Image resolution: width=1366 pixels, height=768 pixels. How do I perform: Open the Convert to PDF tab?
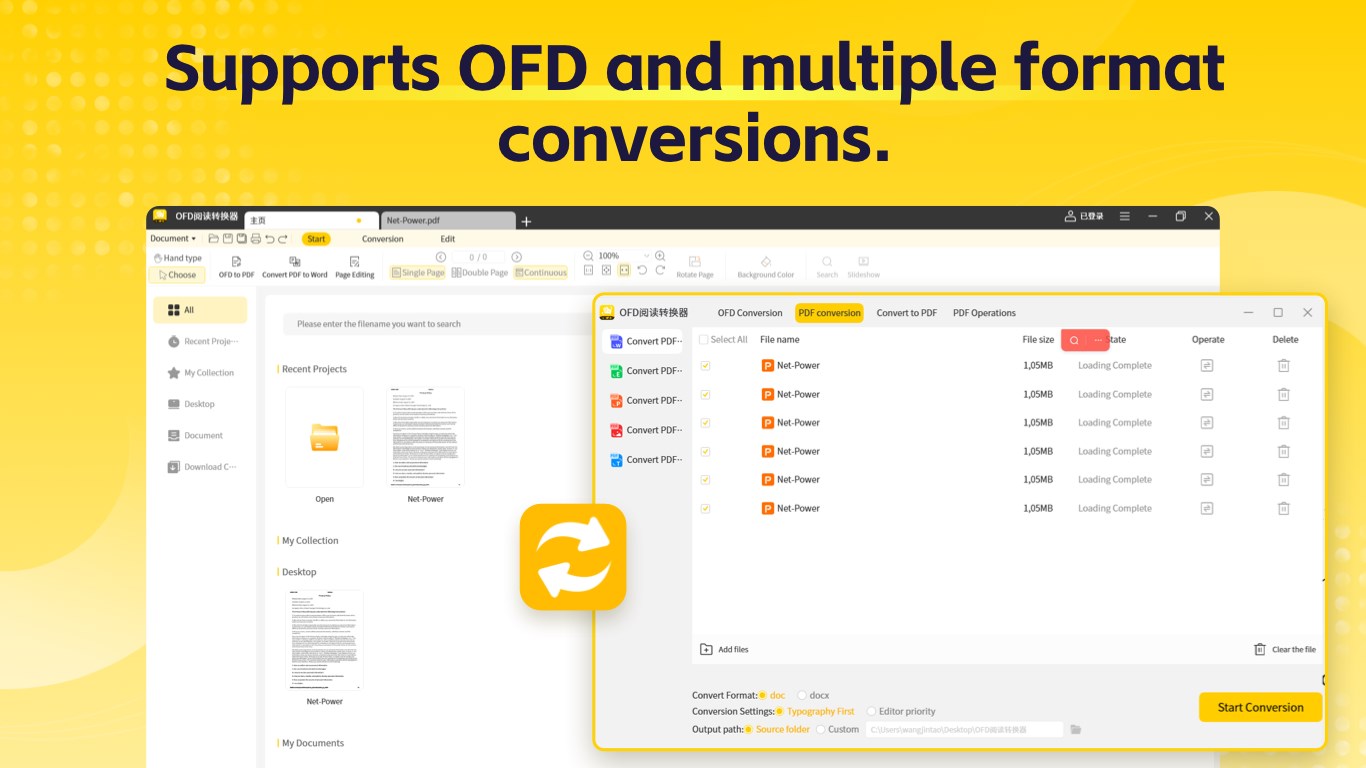(x=907, y=313)
